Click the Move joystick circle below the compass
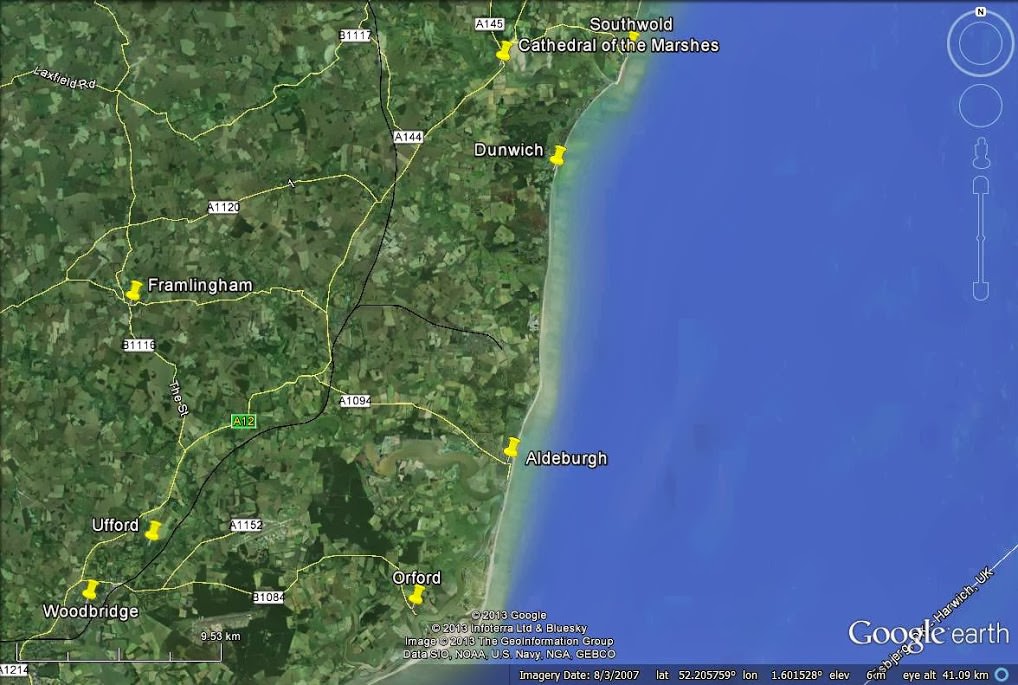This screenshot has height=685, width=1018. [x=980, y=106]
